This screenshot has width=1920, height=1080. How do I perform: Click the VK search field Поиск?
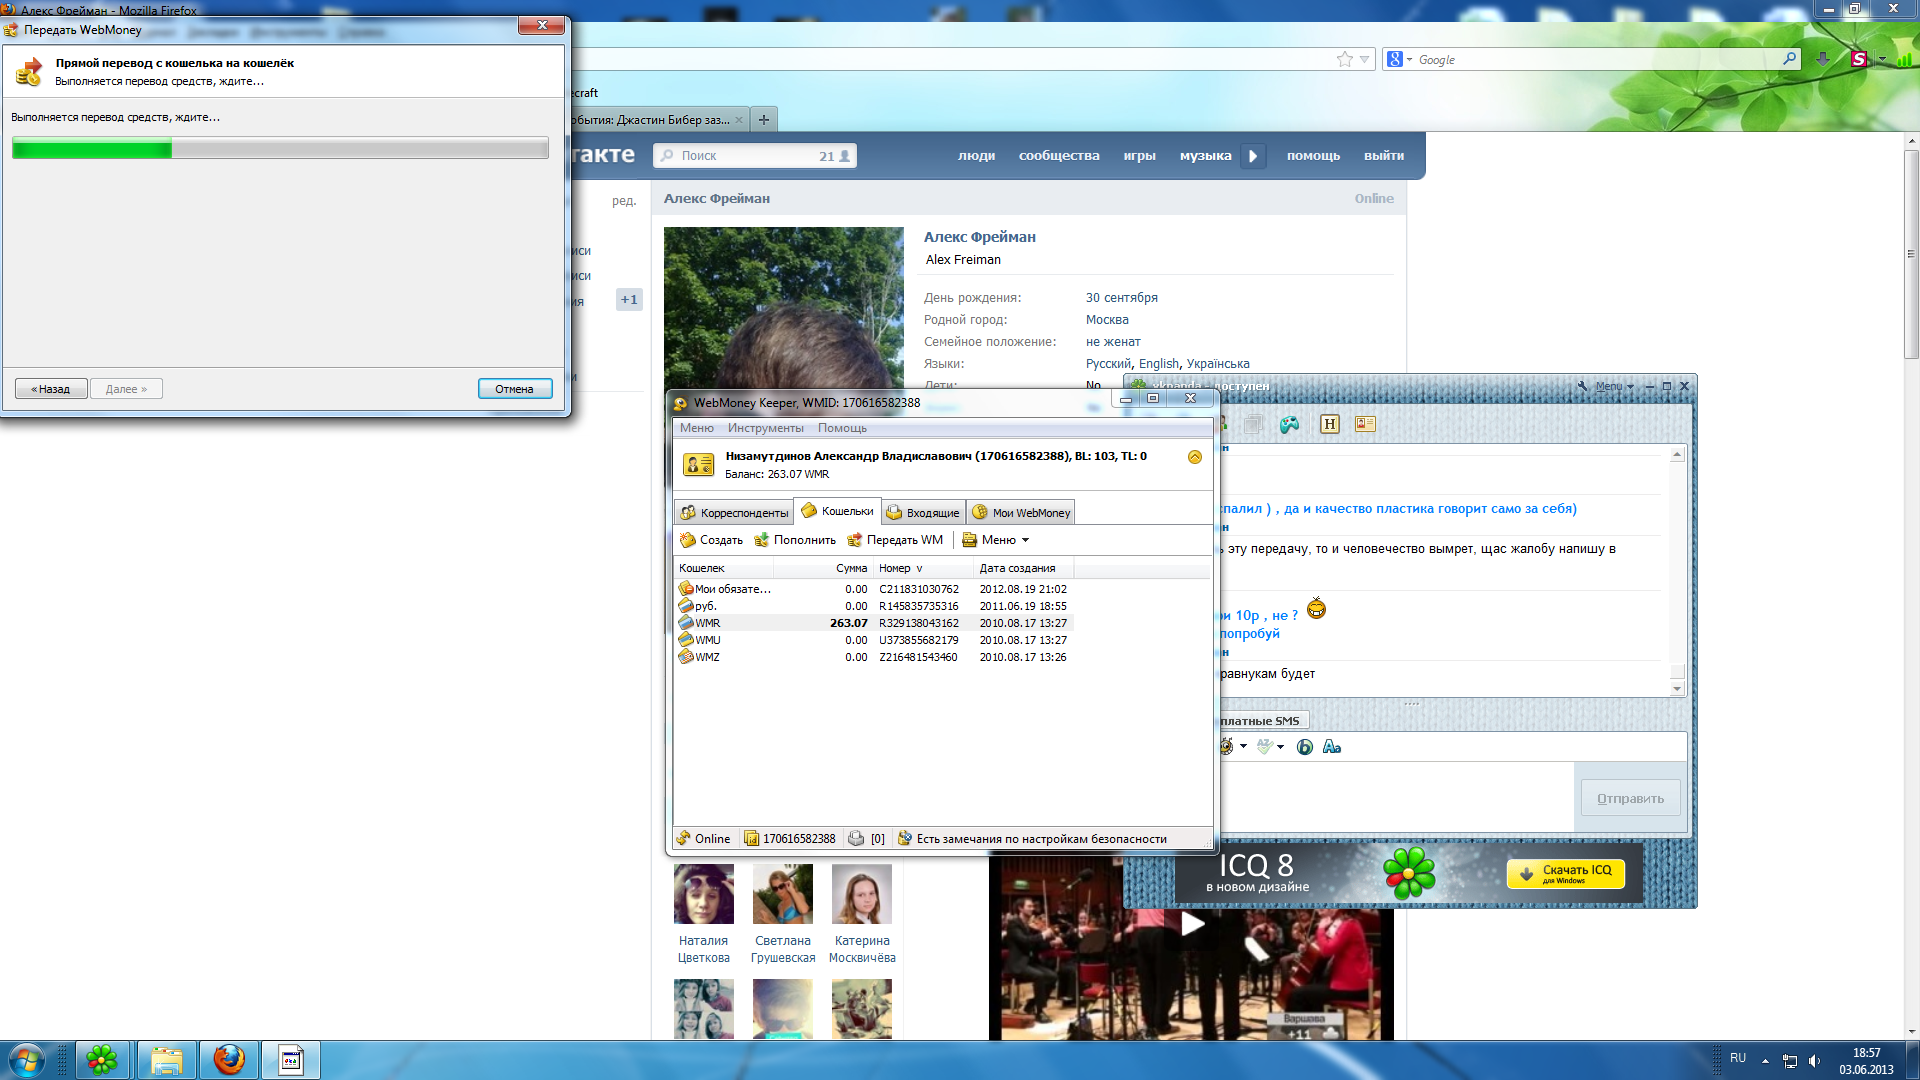[755, 156]
